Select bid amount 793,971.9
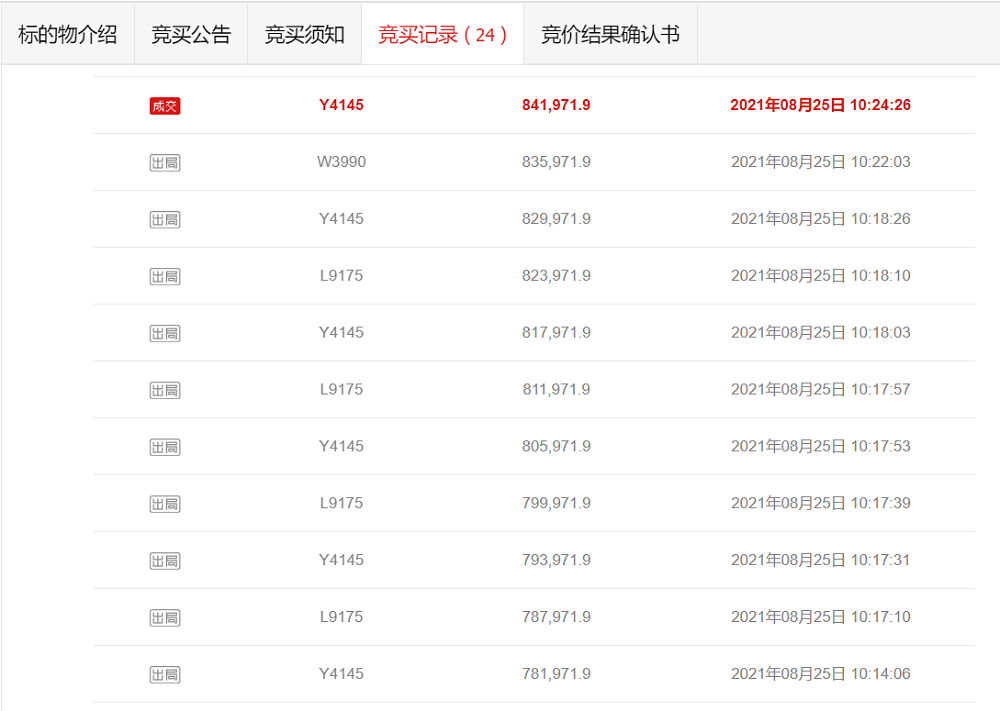 556,559
